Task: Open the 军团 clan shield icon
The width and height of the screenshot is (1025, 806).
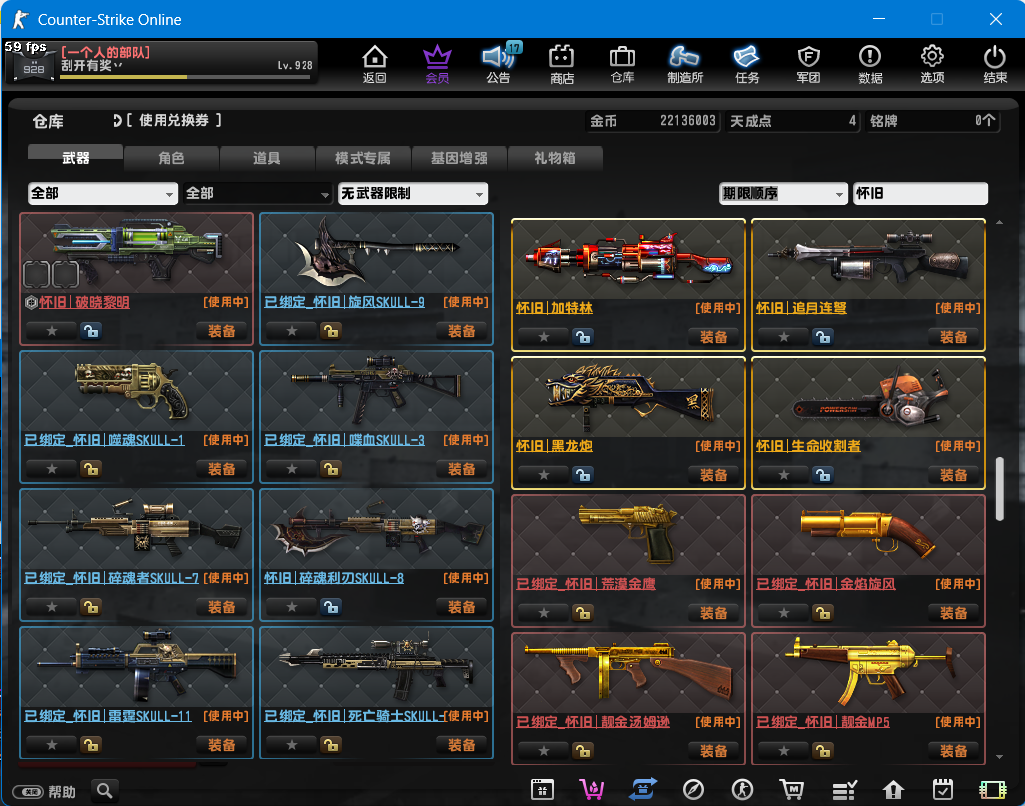Action: (809, 64)
